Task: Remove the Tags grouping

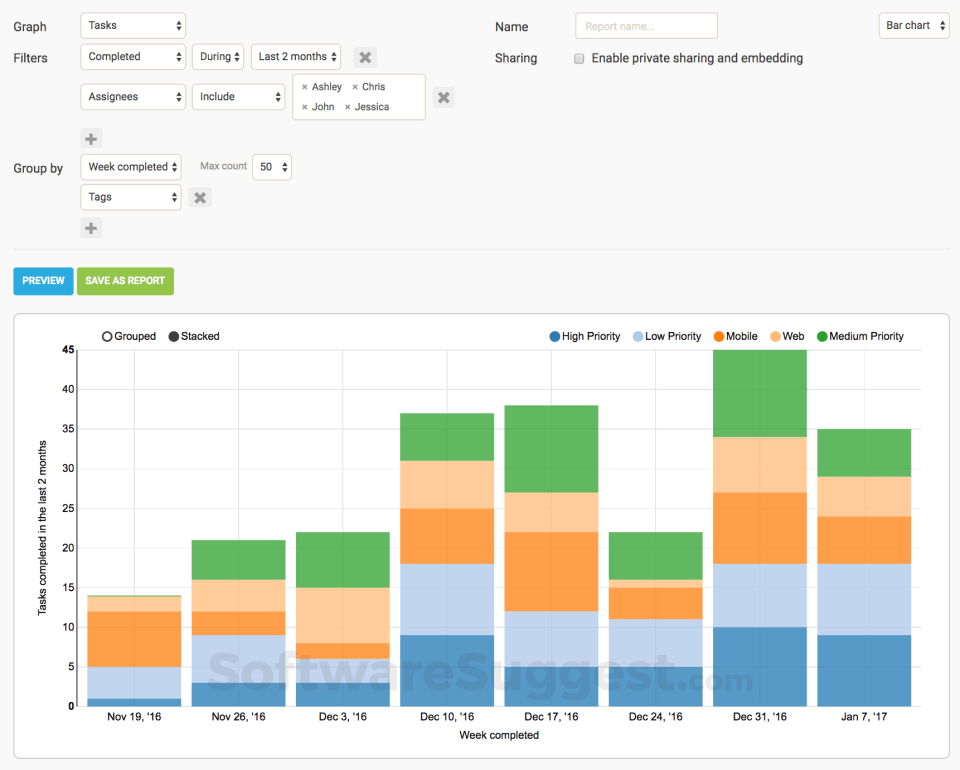Action: 200,198
